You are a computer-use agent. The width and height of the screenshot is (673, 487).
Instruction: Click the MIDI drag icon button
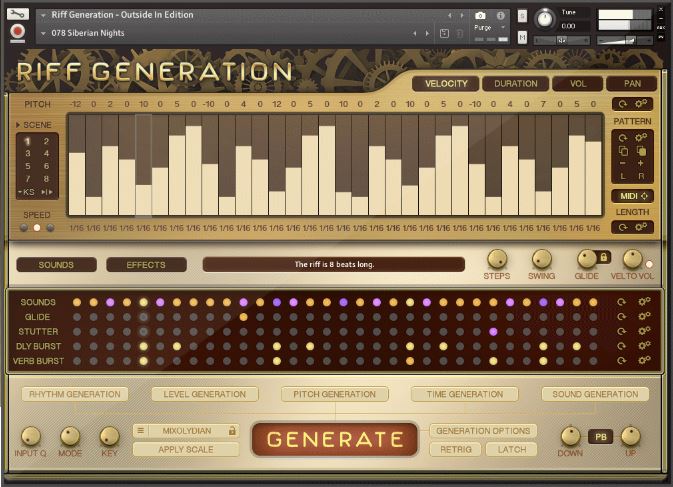(x=633, y=196)
